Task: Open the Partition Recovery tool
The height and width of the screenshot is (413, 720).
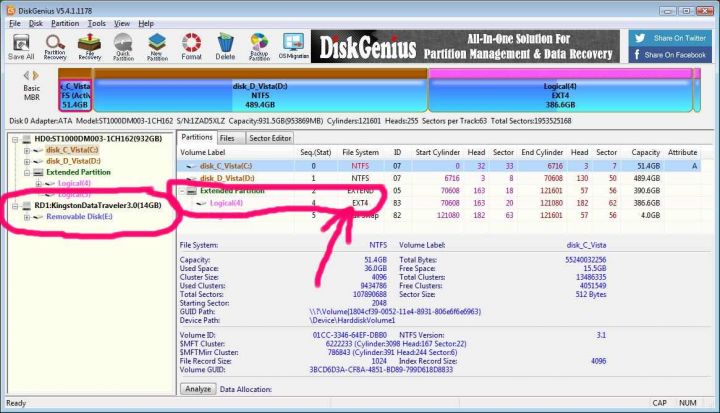Action: [55, 47]
